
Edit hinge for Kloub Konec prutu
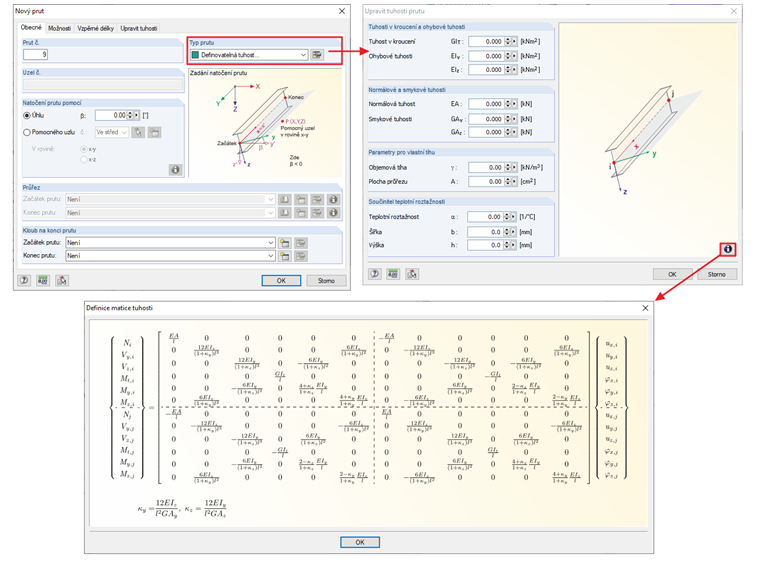[301, 256]
